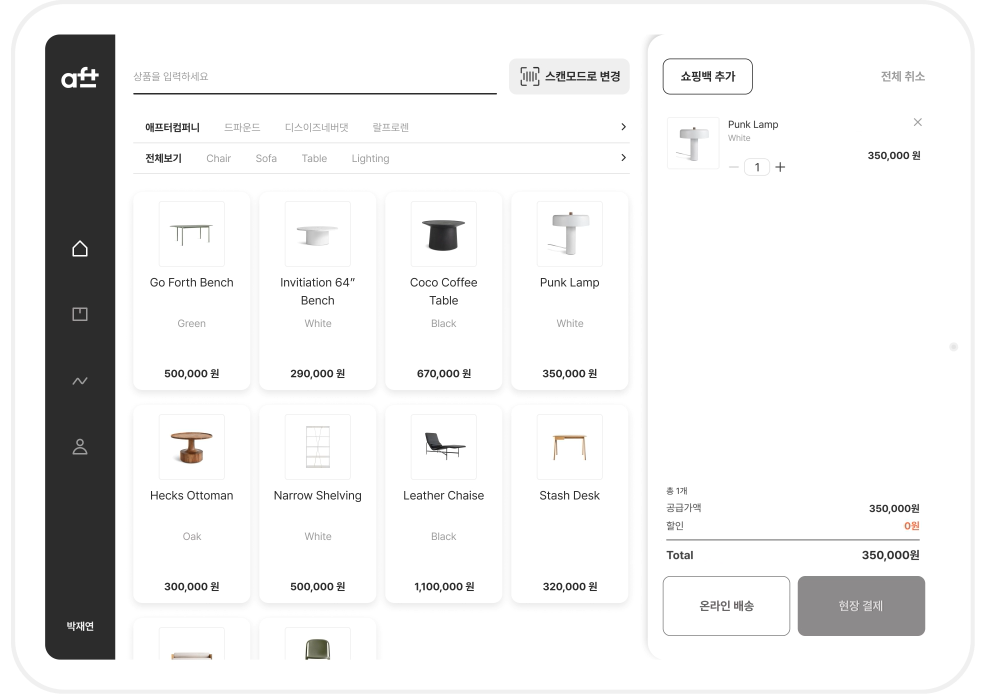Click the 전체 취소 link
Image resolution: width=984 pixels, height=699 pixels.
tap(902, 77)
